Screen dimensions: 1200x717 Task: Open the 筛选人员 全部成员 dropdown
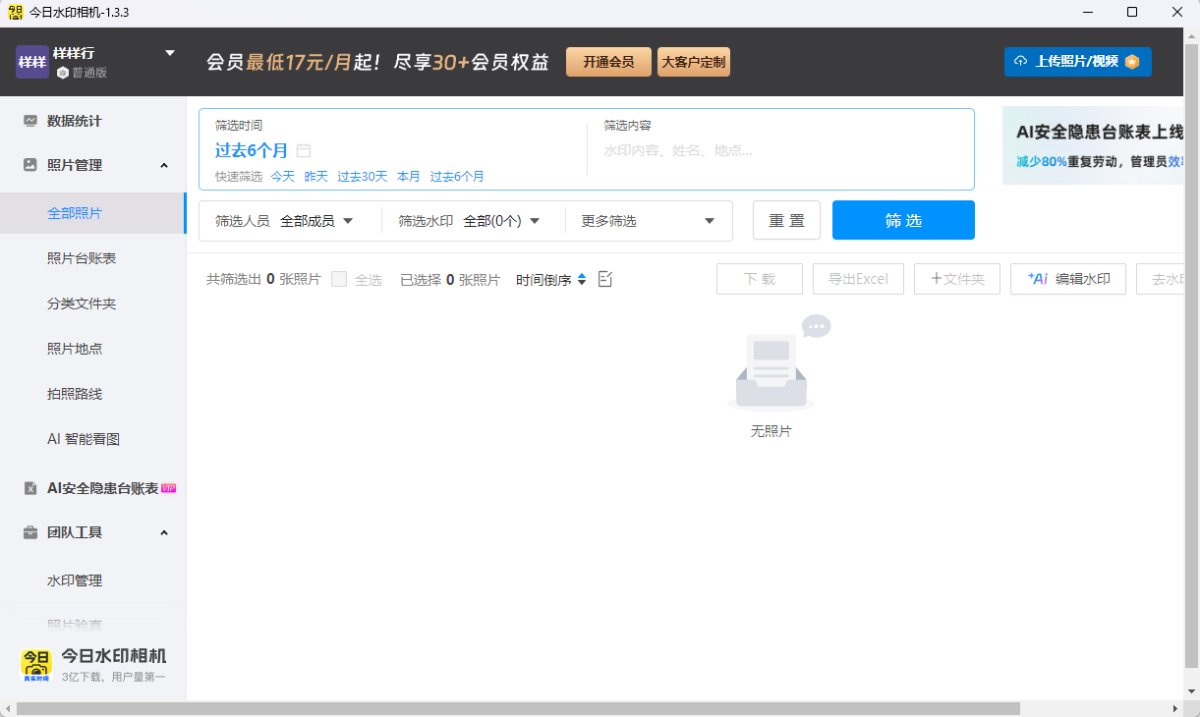pos(317,221)
